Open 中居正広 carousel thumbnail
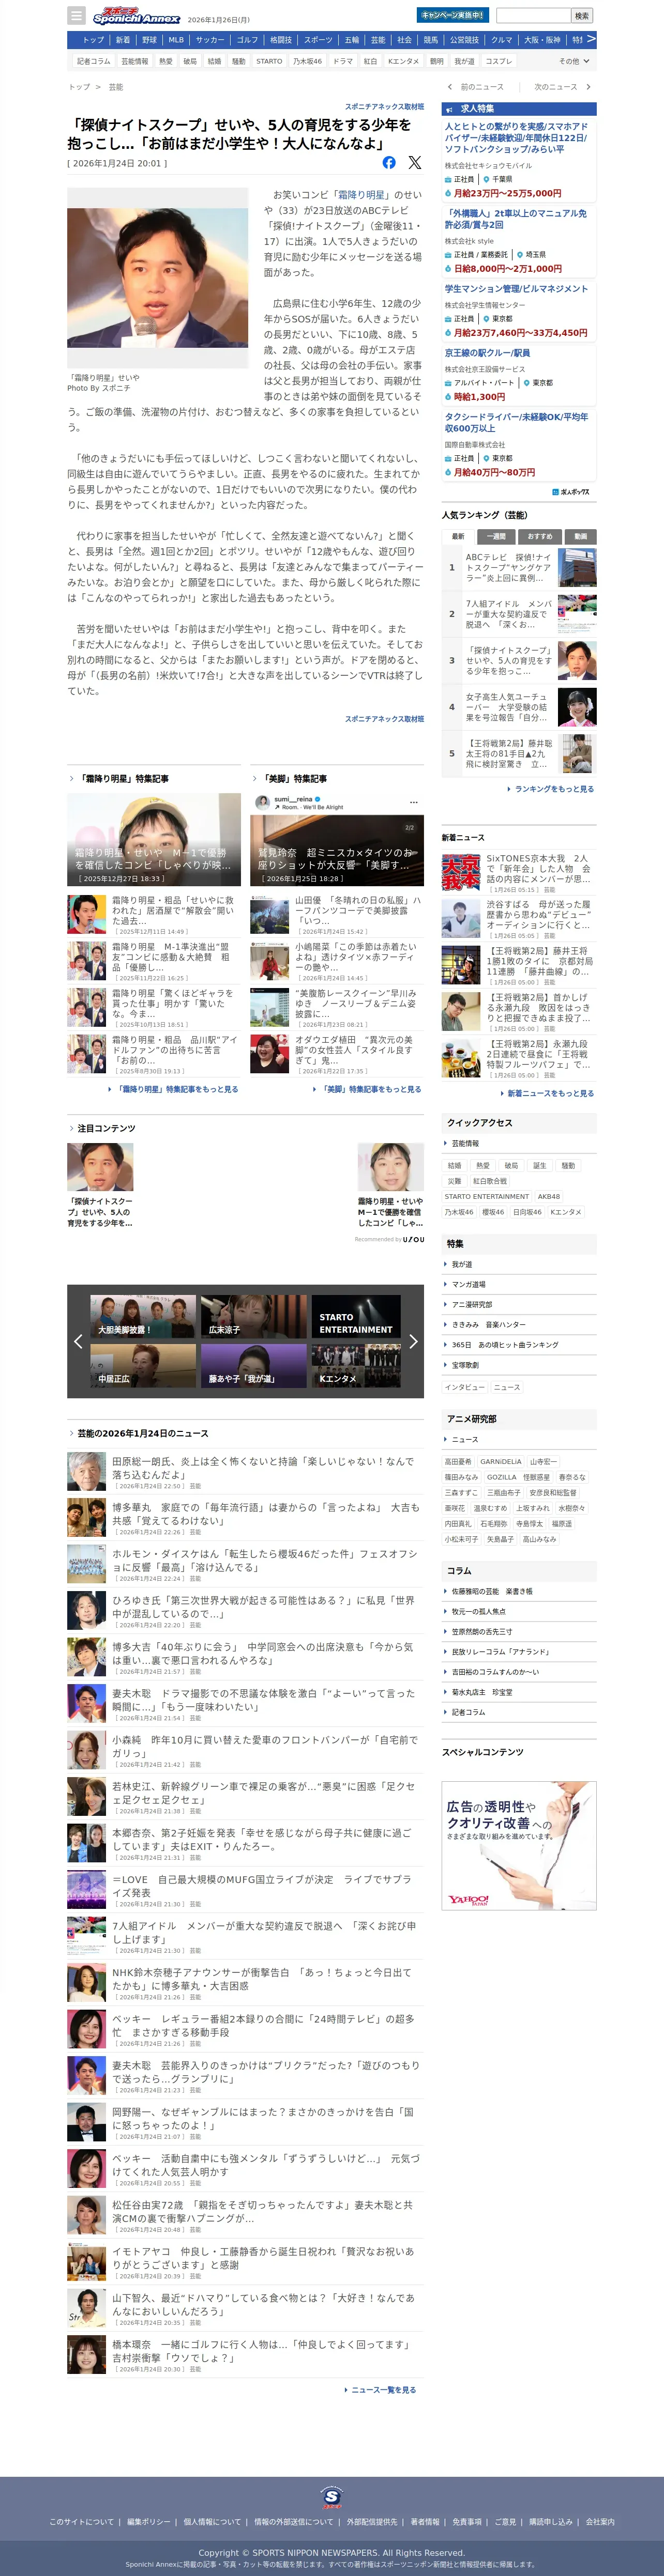The height and width of the screenshot is (2576, 664). point(143,1365)
